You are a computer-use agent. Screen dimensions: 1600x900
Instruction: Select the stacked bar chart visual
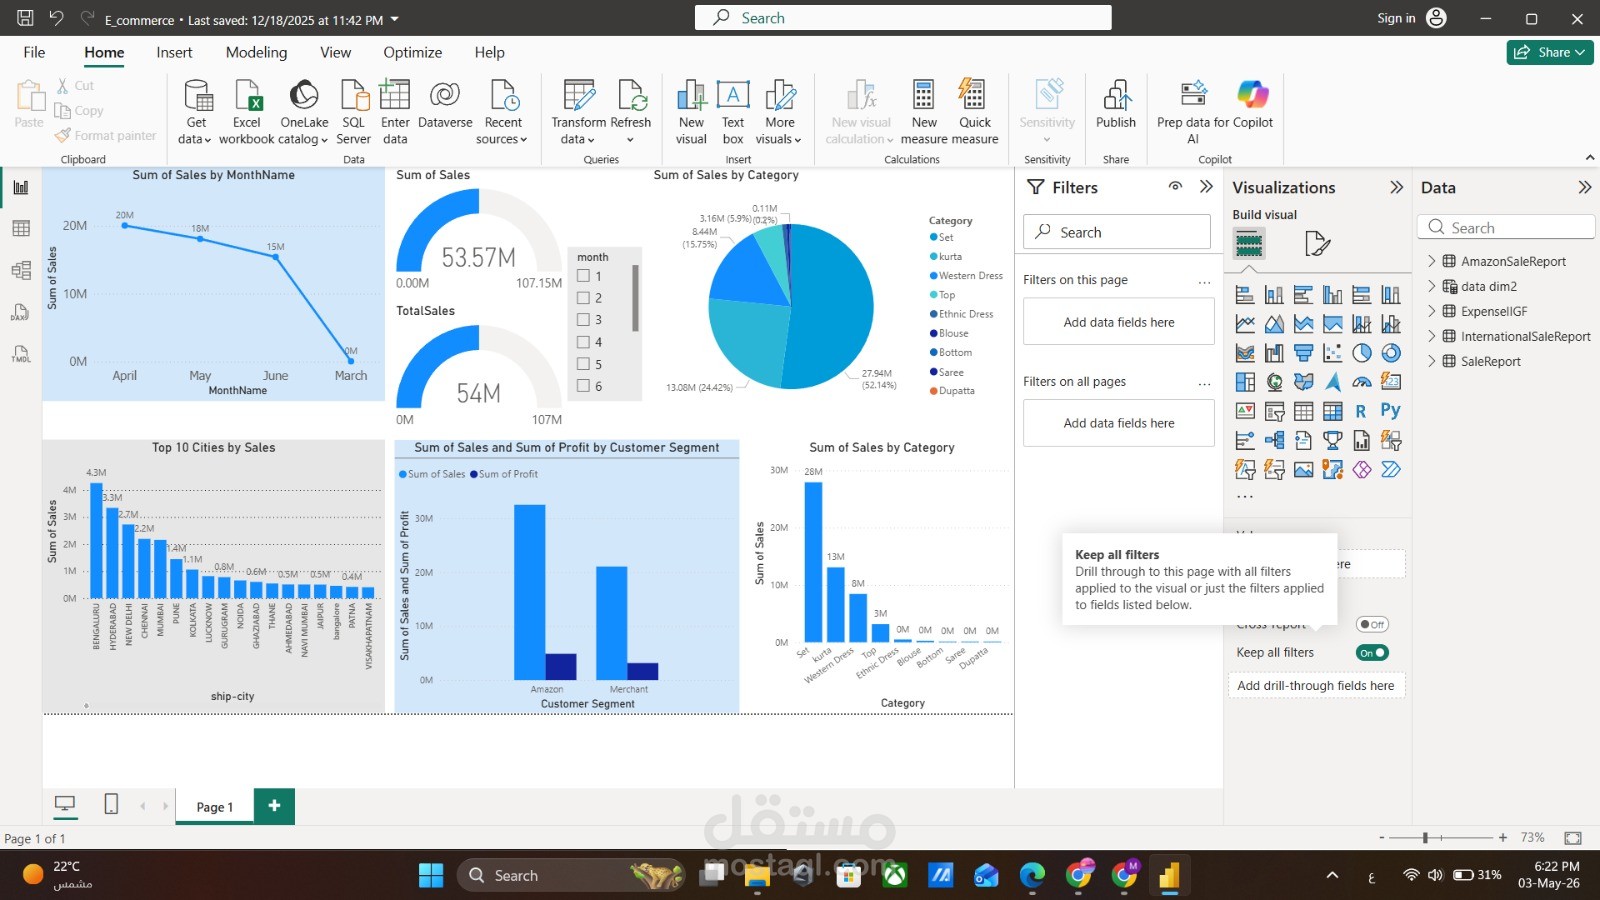point(1245,295)
